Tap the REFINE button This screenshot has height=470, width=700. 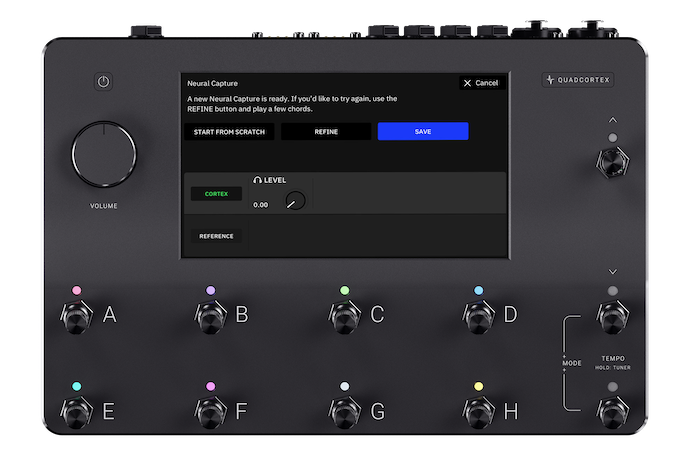326,132
